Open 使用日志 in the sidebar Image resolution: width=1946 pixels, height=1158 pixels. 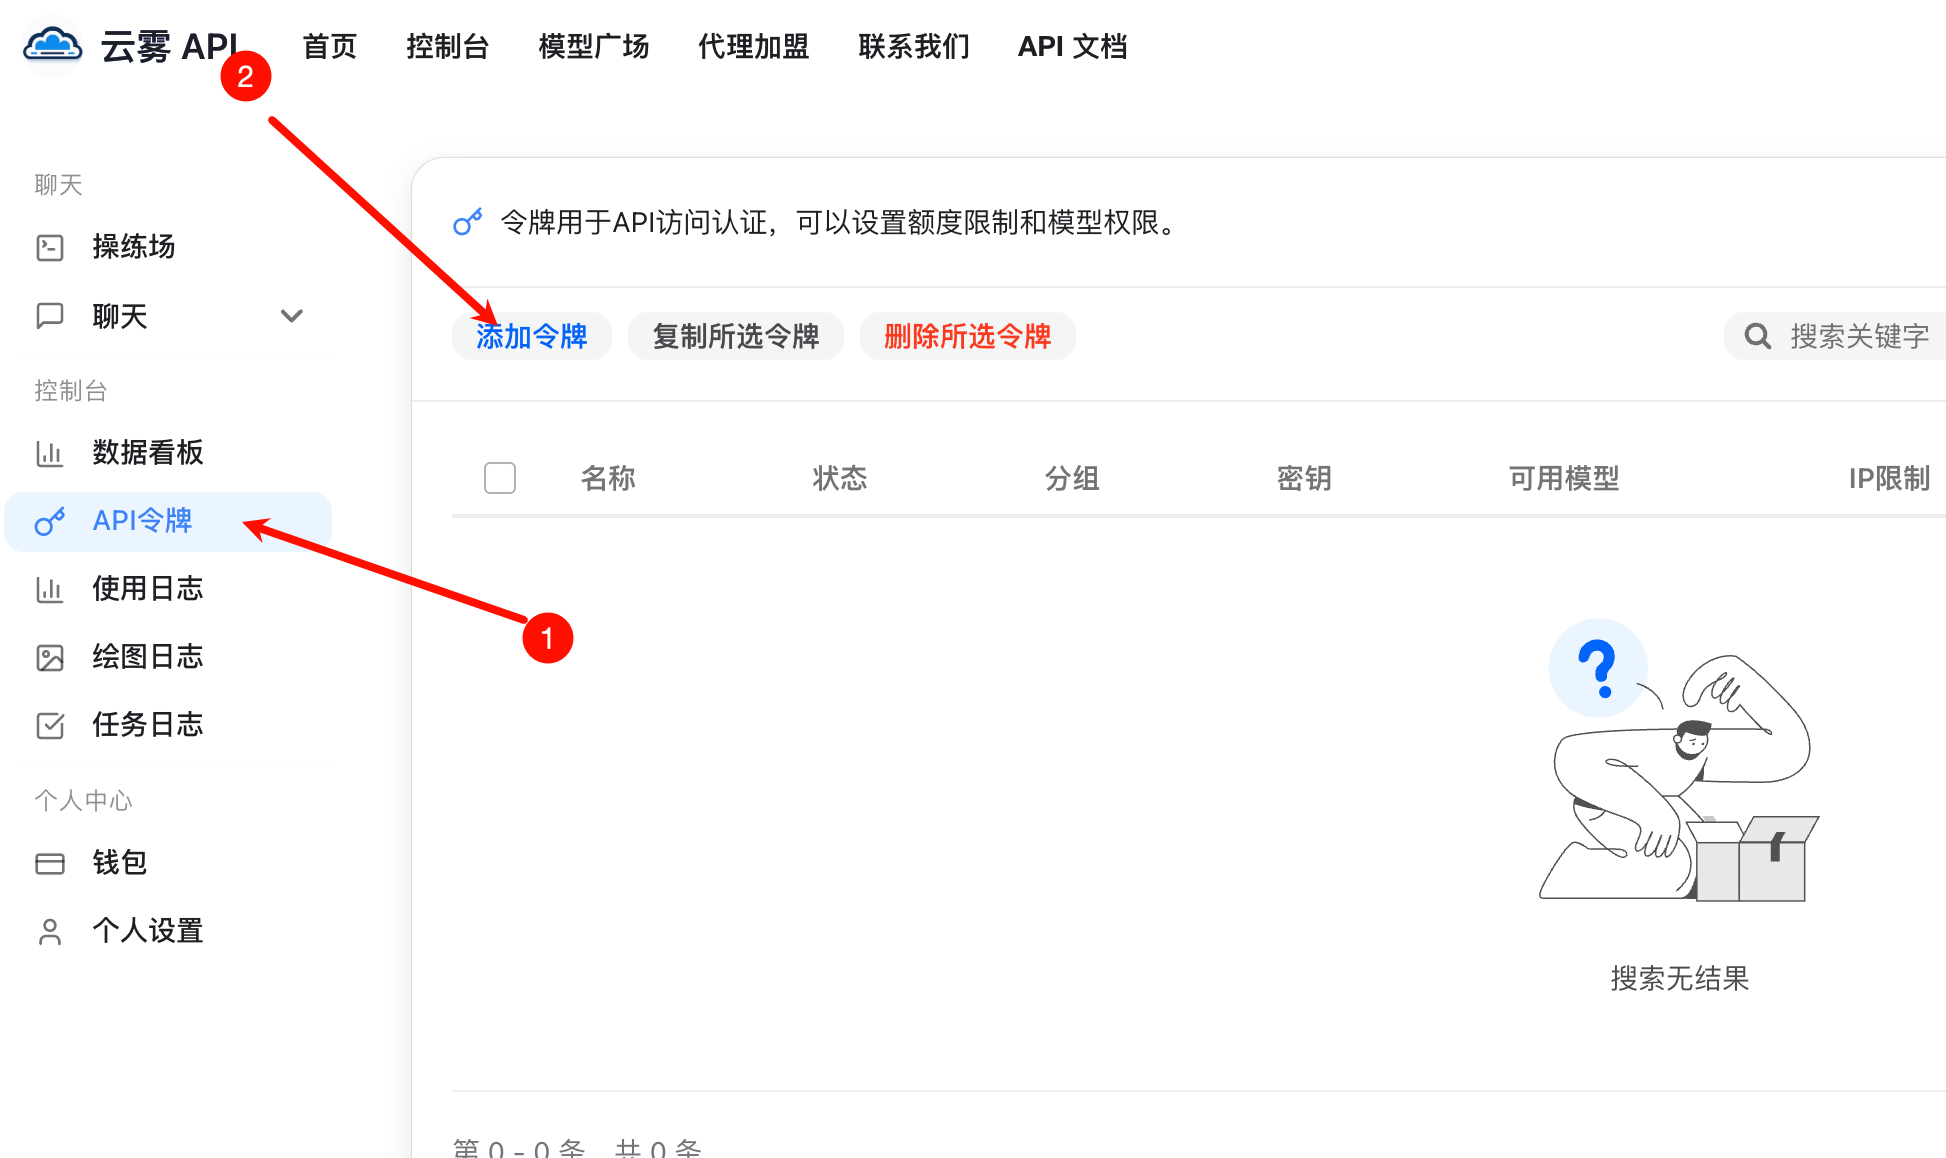click(x=147, y=589)
